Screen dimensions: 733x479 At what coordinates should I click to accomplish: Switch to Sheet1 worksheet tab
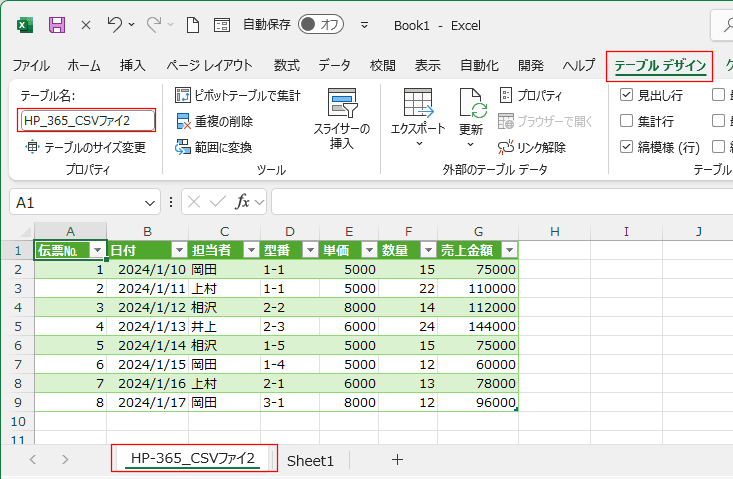click(x=310, y=460)
